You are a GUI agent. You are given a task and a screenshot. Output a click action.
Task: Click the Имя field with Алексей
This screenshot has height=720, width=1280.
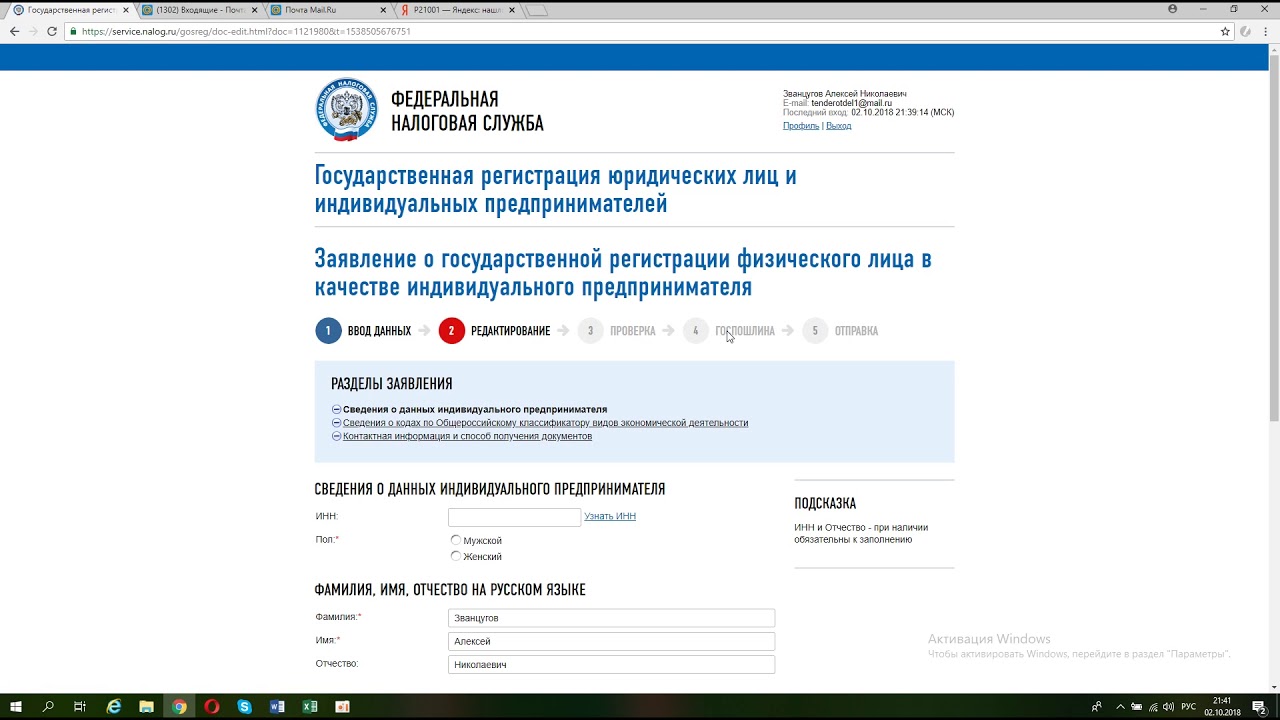point(611,641)
